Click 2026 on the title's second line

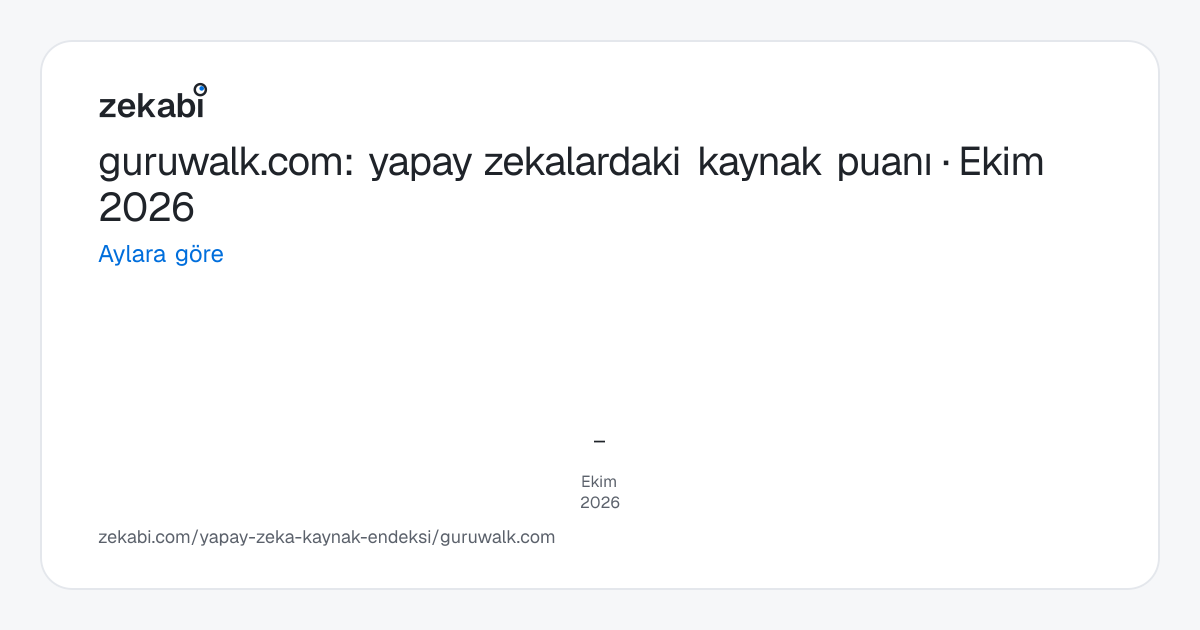pos(146,208)
